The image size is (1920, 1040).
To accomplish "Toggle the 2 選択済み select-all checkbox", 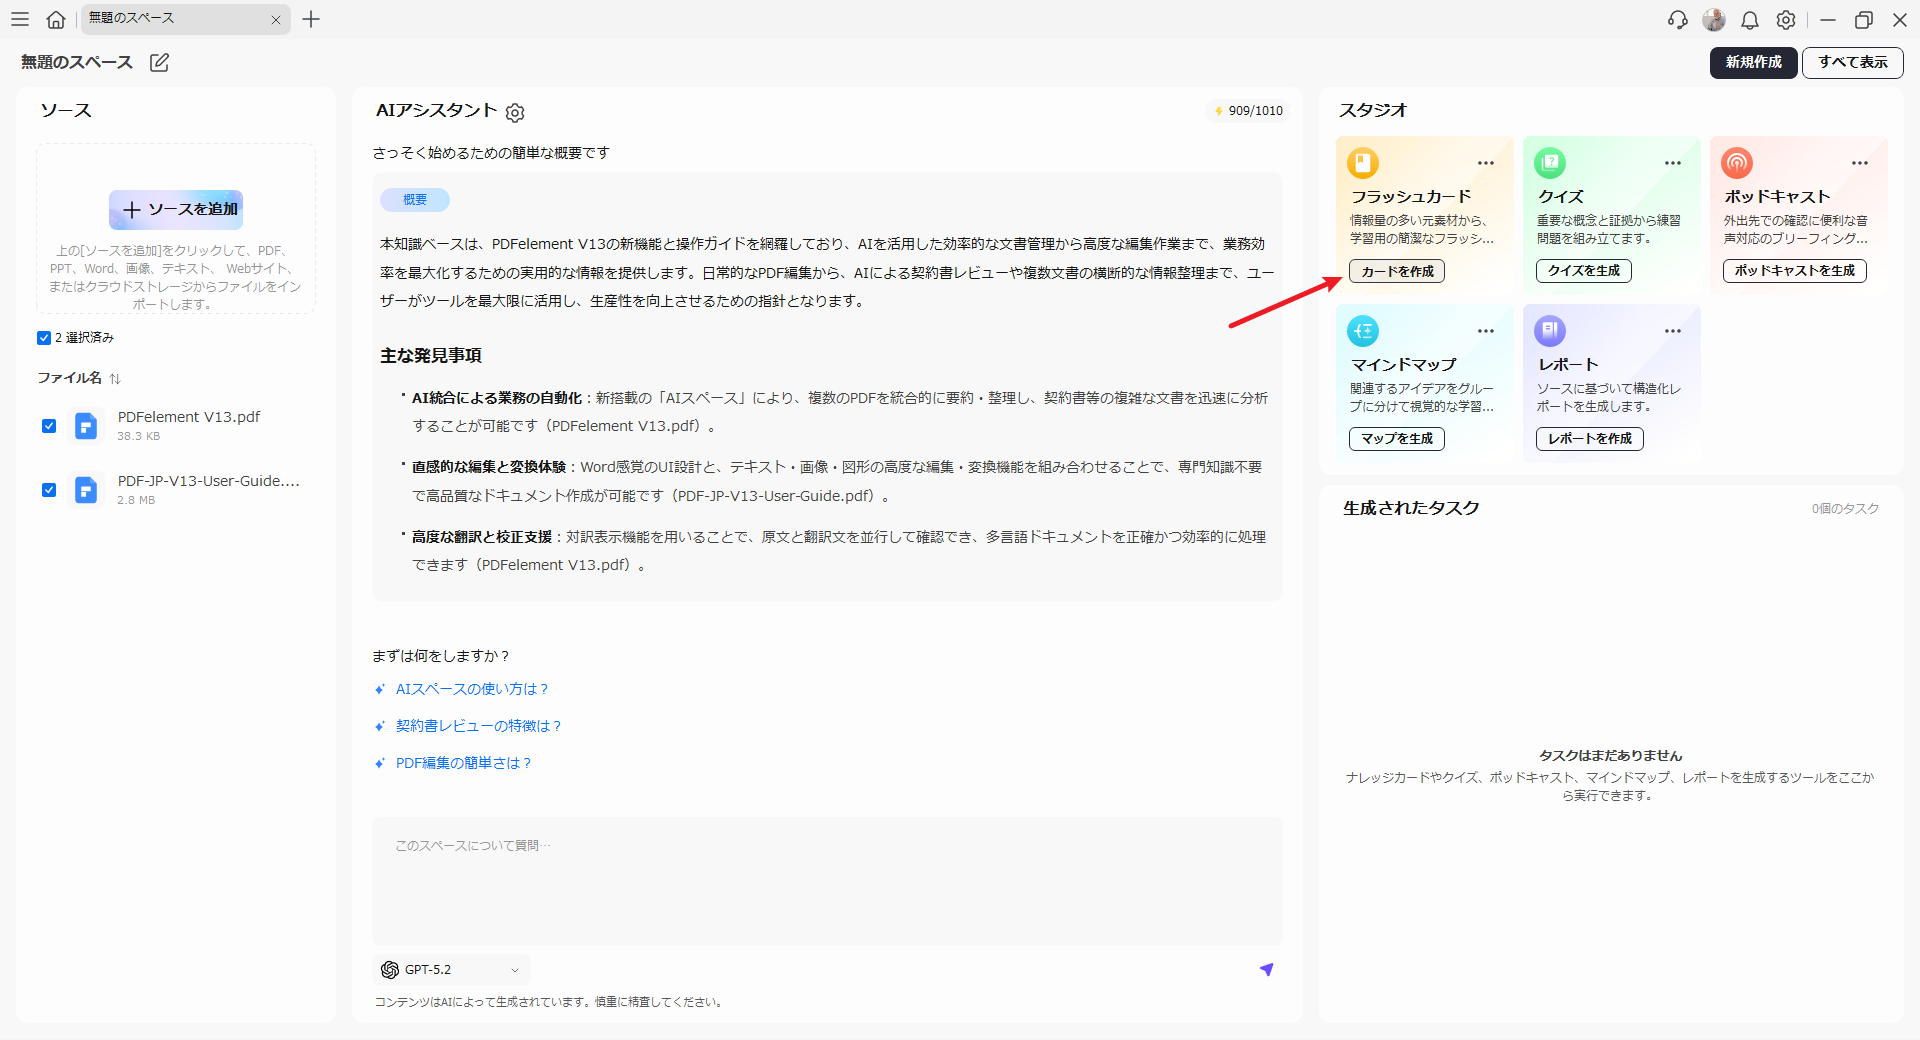I will click(x=44, y=338).
